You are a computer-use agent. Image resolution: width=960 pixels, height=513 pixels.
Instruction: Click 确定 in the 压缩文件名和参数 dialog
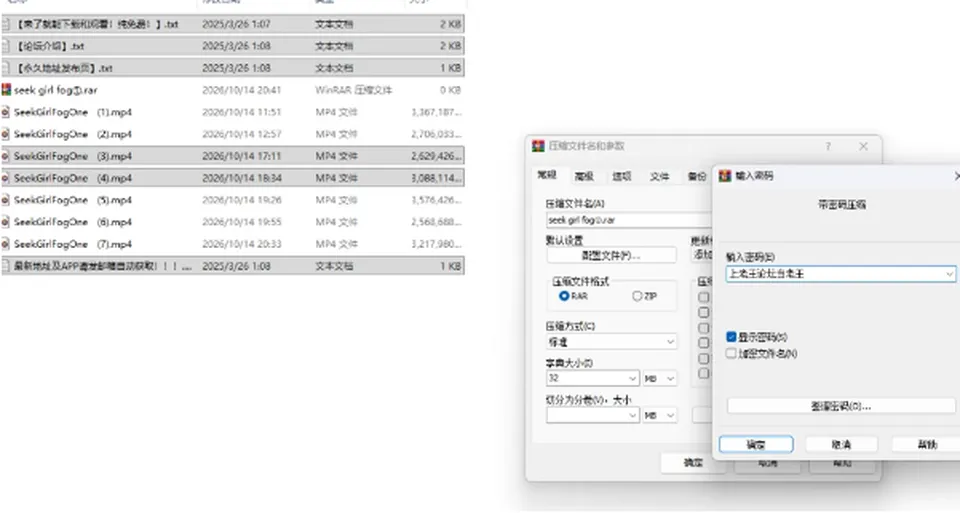tap(693, 463)
